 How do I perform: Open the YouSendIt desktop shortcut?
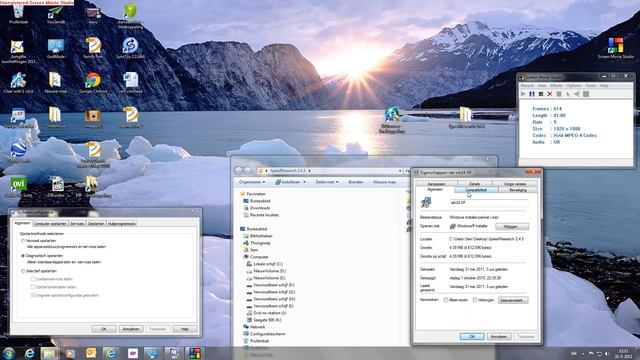[56, 13]
